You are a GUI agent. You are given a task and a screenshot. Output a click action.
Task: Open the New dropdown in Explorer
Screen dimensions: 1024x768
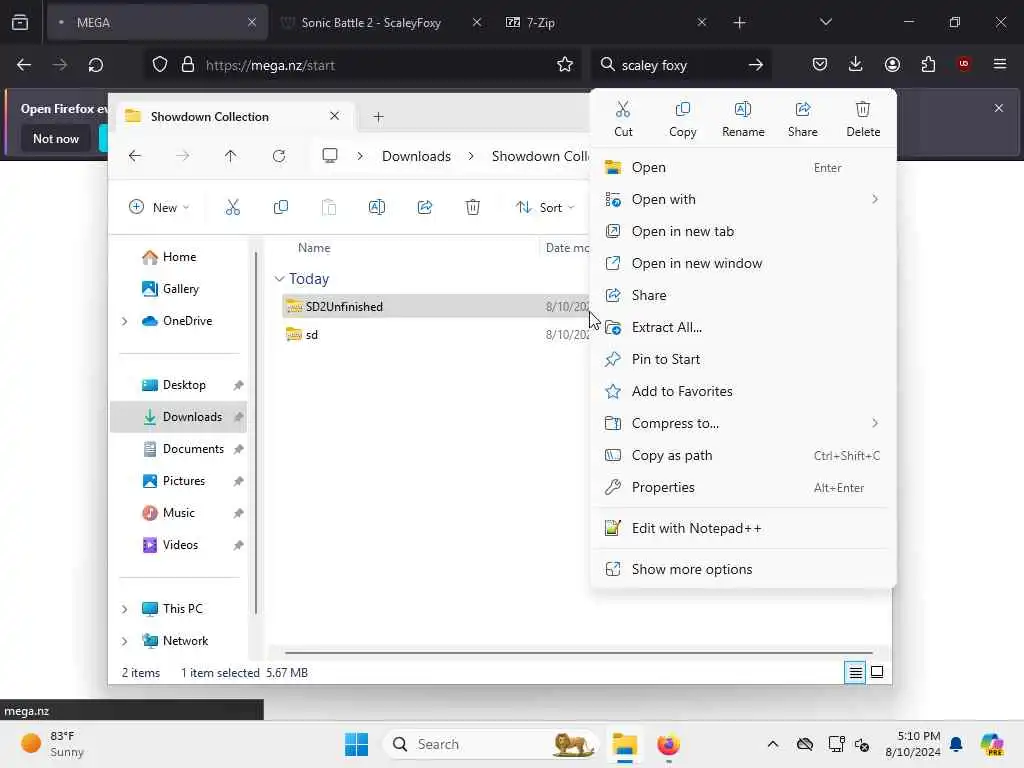click(x=159, y=208)
